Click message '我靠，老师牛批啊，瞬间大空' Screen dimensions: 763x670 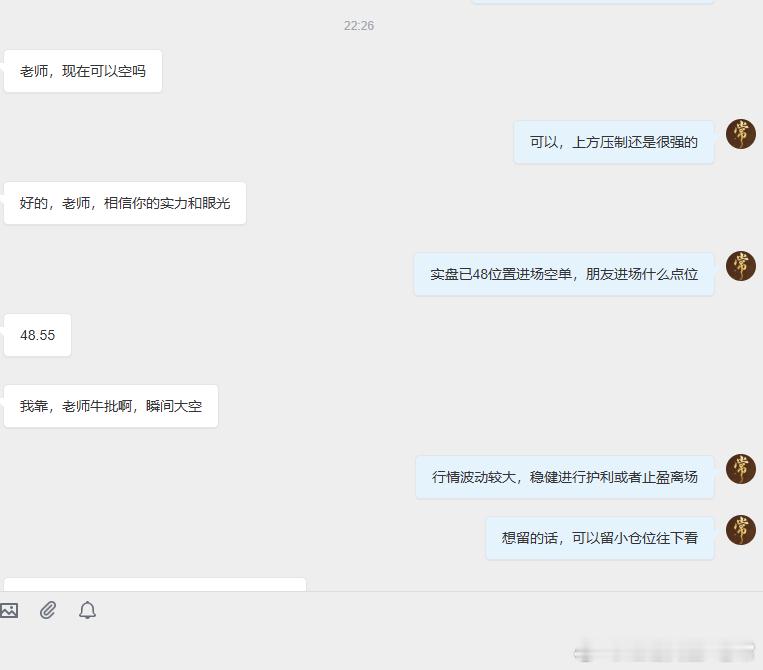pyautogui.click(x=111, y=406)
